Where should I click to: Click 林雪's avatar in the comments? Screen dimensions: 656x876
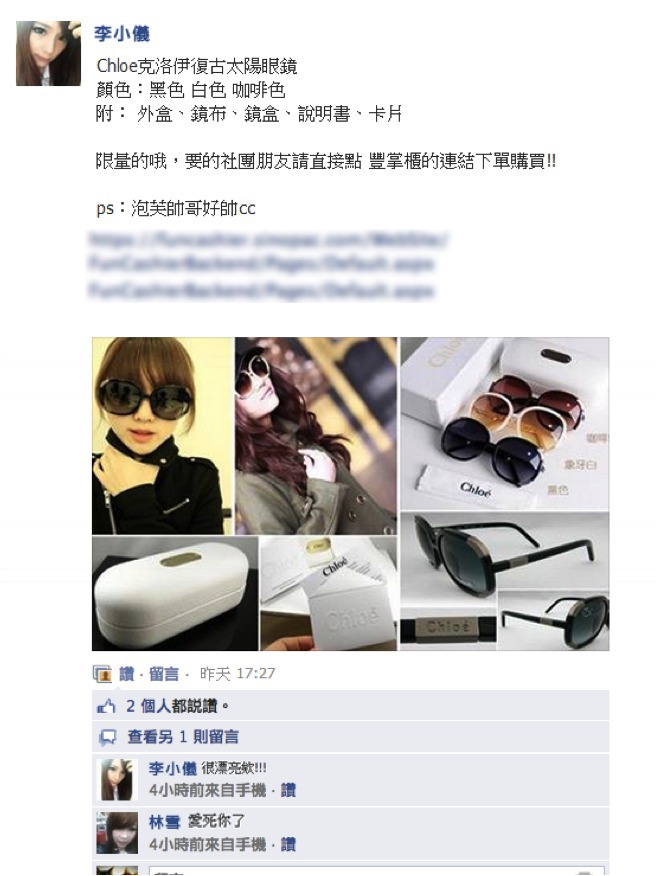tap(117, 834)
